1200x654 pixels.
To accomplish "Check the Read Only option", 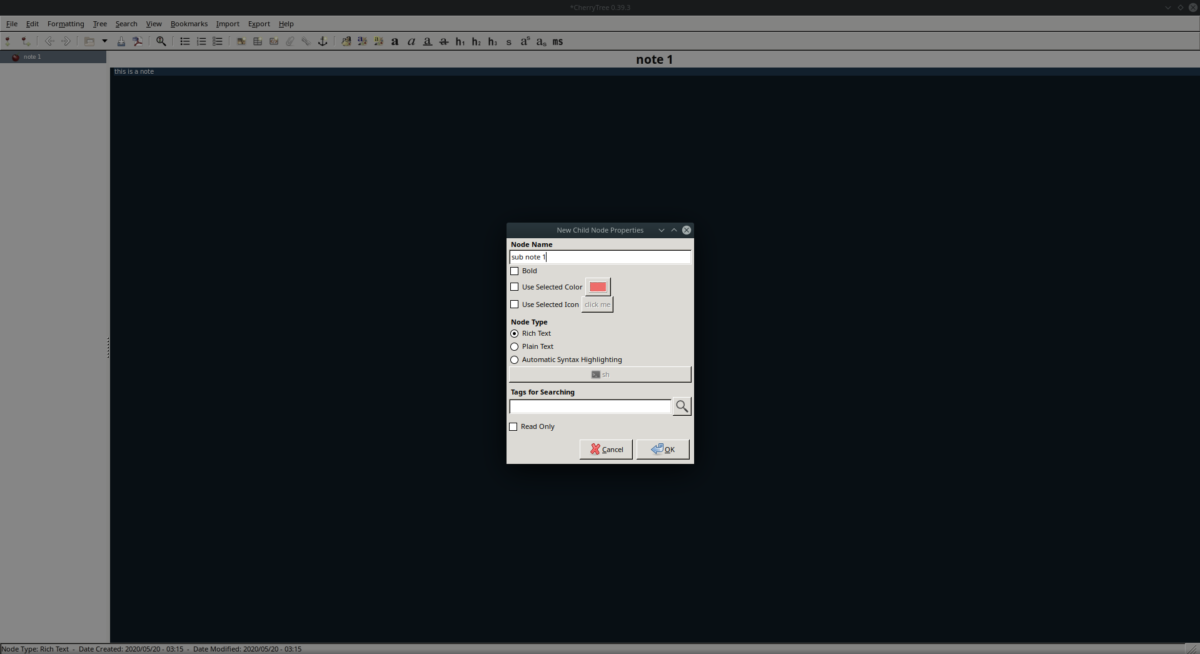I will point(514,426).
